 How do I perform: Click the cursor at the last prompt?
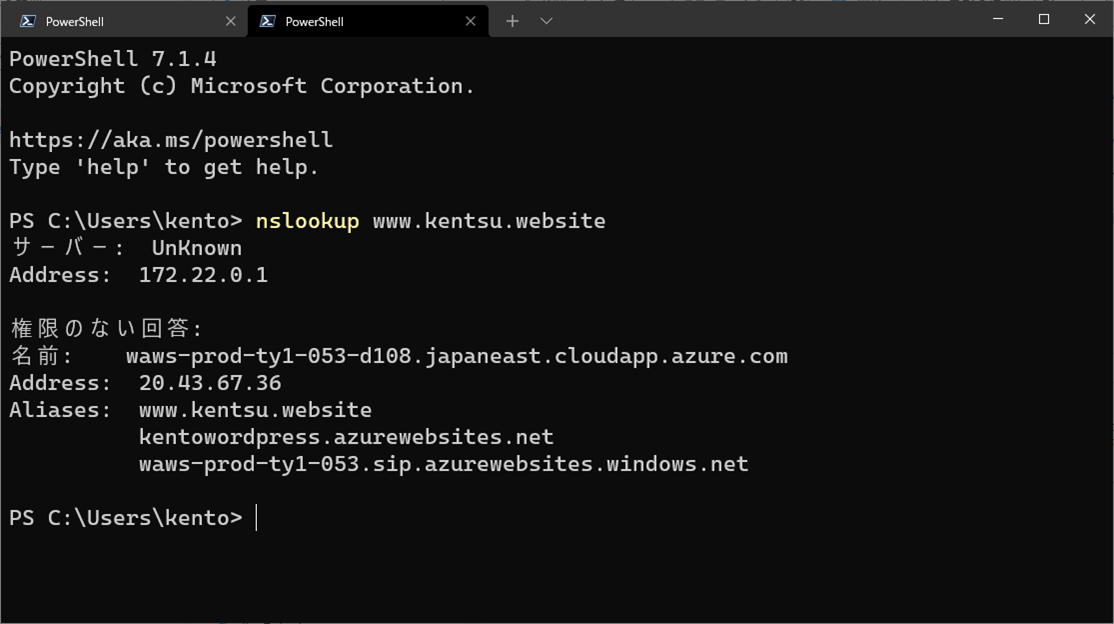(257, 518)
